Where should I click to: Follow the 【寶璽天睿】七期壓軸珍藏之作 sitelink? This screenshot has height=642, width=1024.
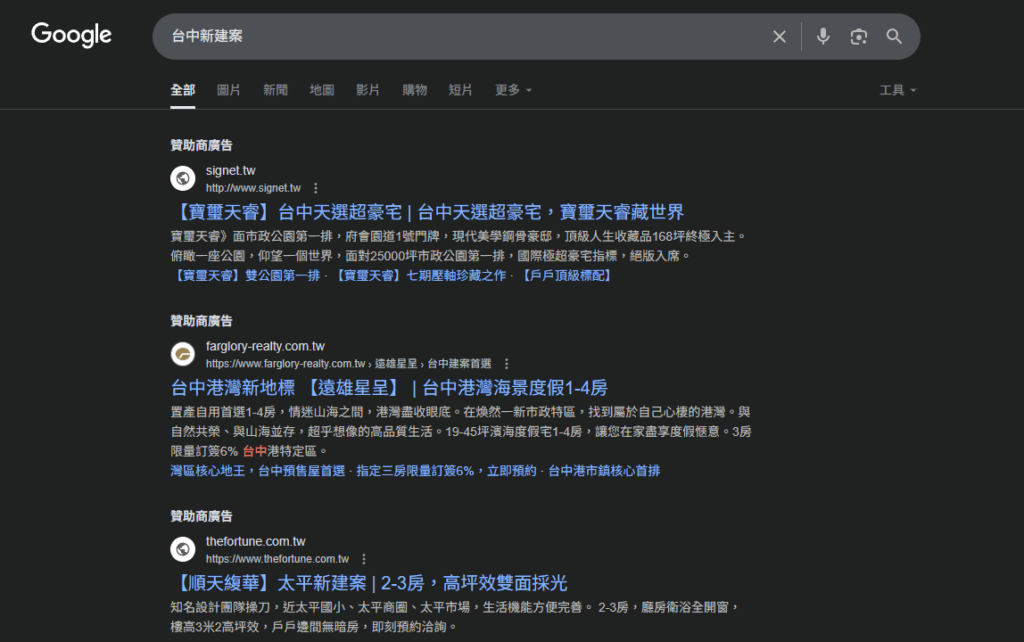click(x=419, y=276)
